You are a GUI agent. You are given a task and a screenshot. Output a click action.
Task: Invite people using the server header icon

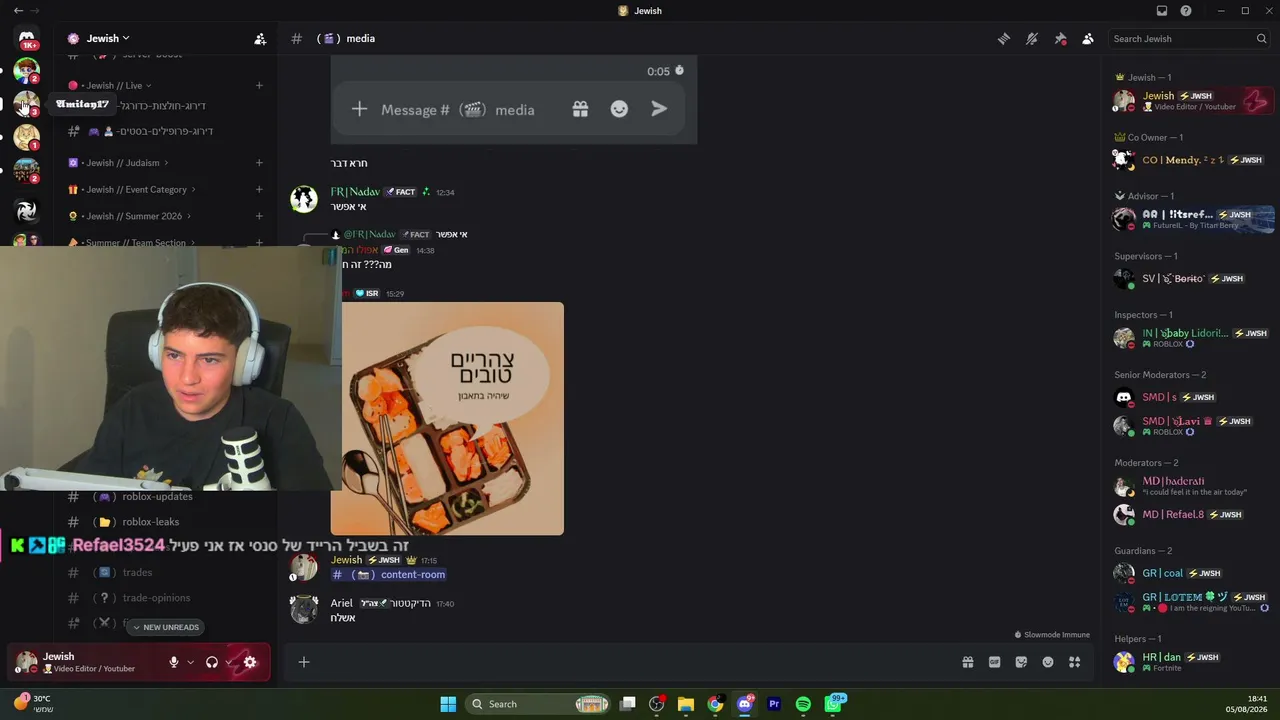(260, 39)
